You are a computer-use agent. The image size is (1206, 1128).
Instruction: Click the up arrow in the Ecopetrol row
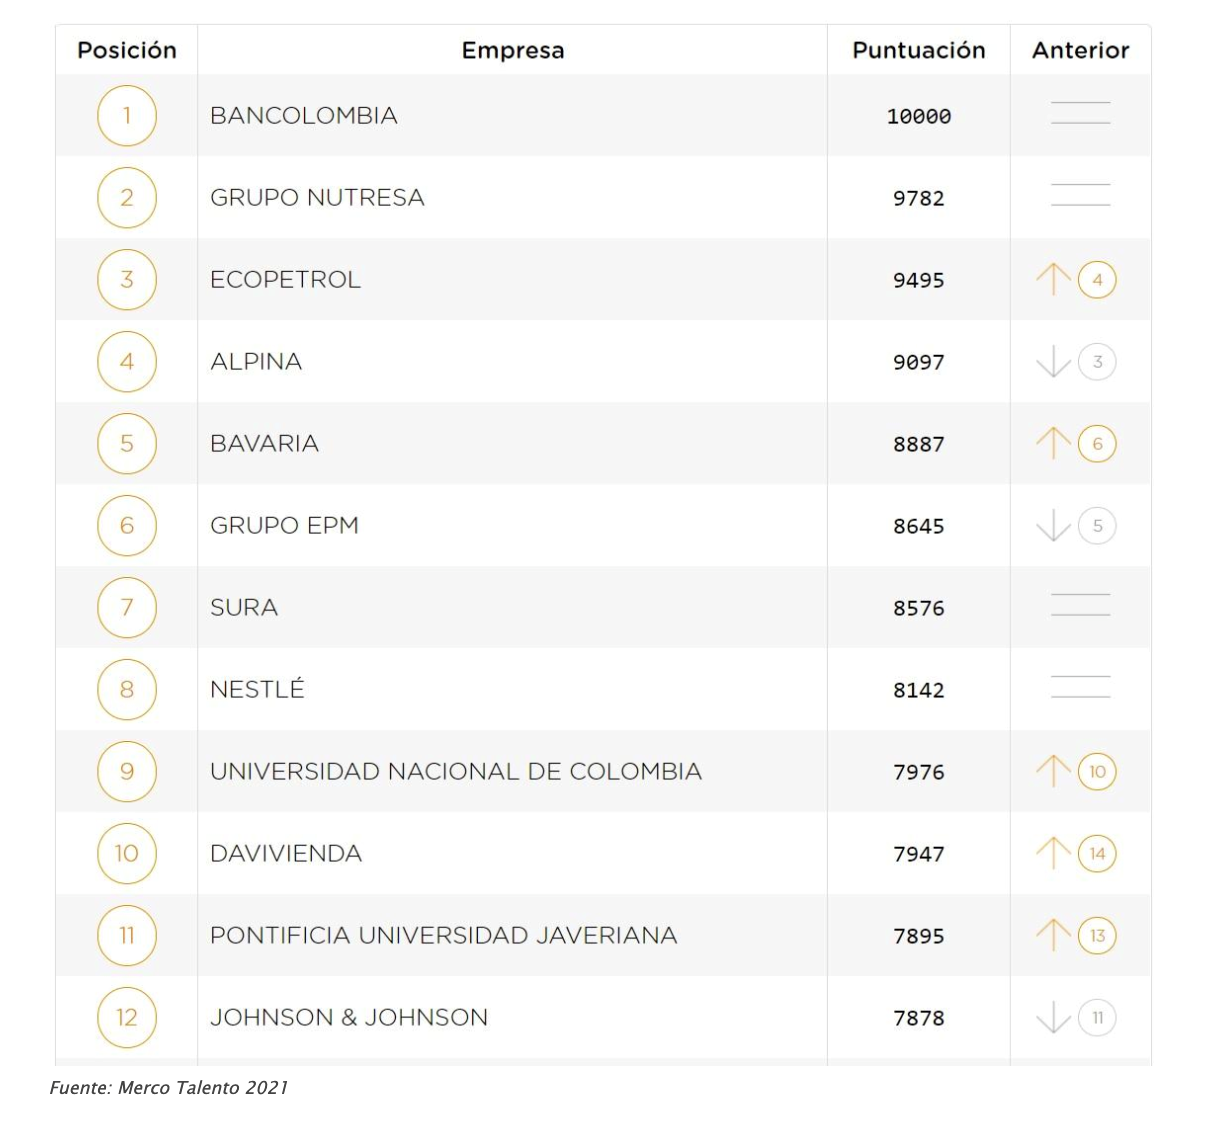click(1053, 279)
